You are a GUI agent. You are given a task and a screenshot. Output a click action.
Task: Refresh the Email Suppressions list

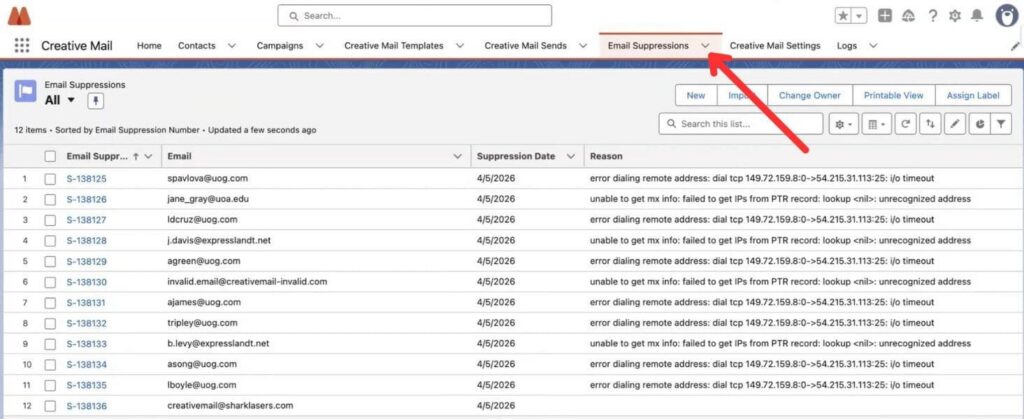pos(905,124)
